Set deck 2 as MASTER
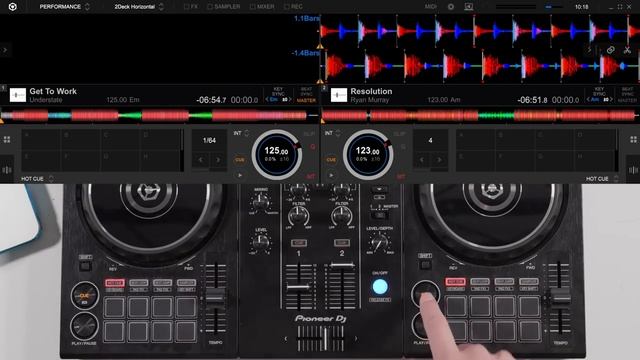 [627, 100]
